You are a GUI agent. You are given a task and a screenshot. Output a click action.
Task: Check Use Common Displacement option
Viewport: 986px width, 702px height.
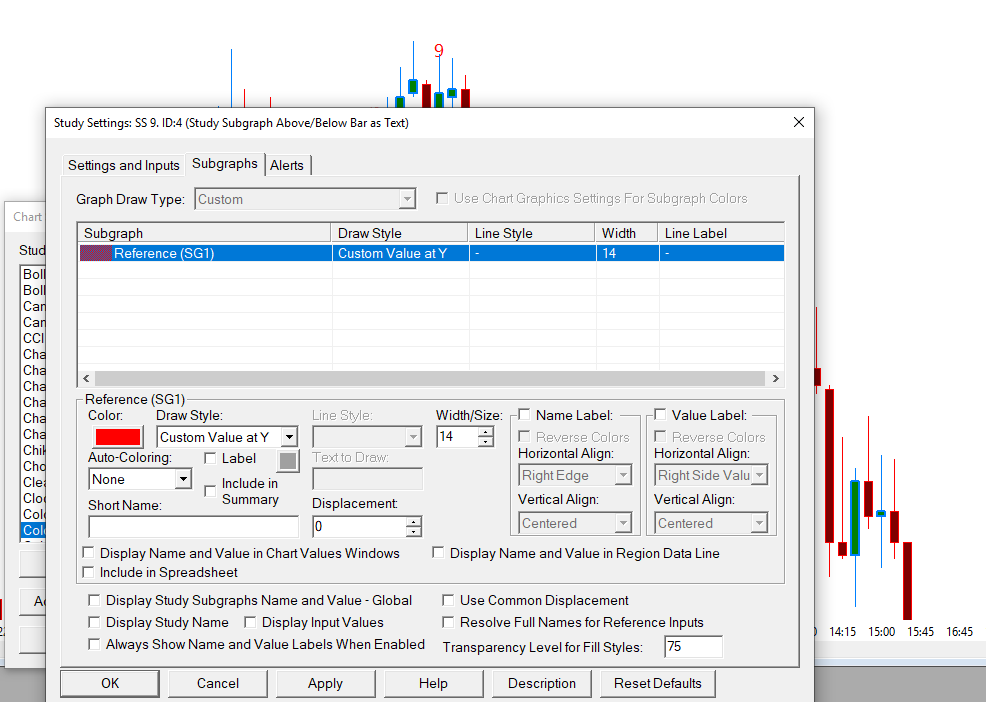(x=449, y=601)
